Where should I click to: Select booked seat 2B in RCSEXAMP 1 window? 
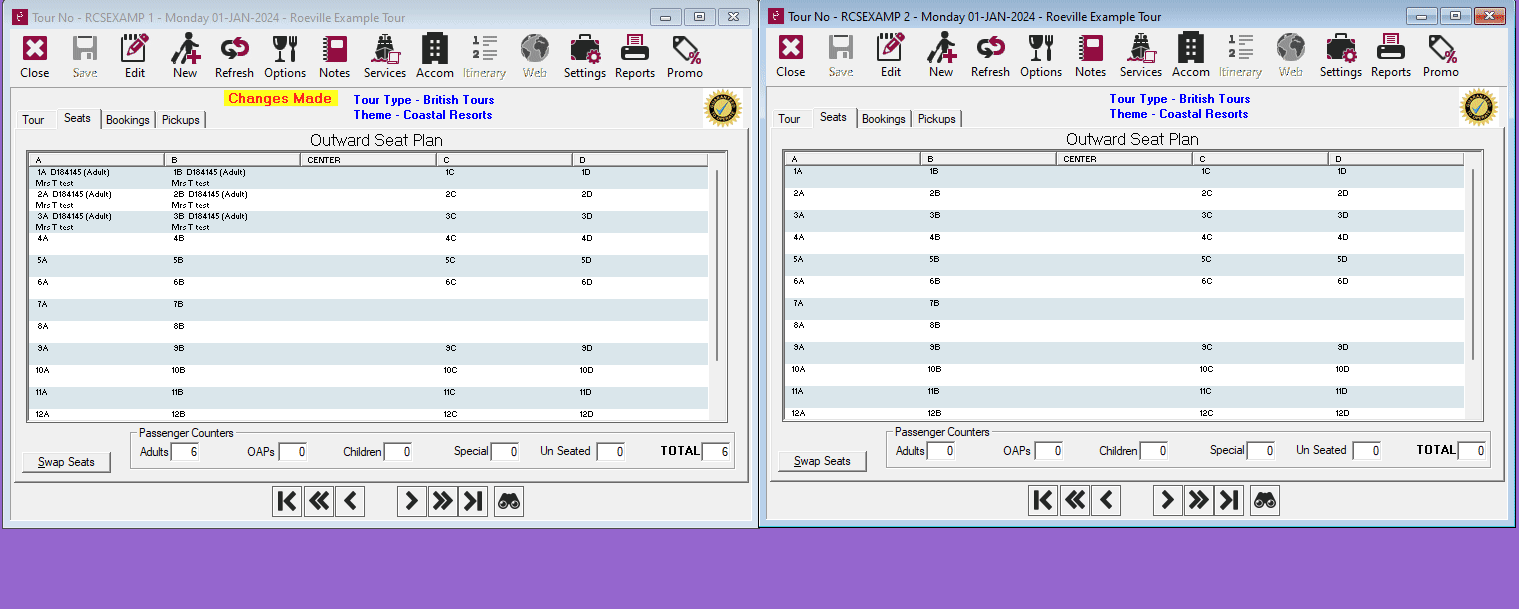(234, 200)
